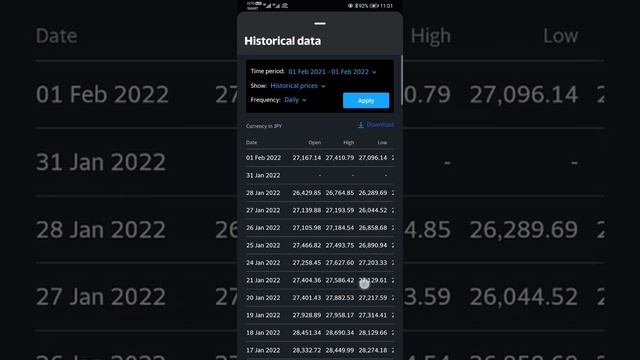Screen dimensions: 640x360
Task: Tap the drag handle above Historical data
Action: point(320,24)
